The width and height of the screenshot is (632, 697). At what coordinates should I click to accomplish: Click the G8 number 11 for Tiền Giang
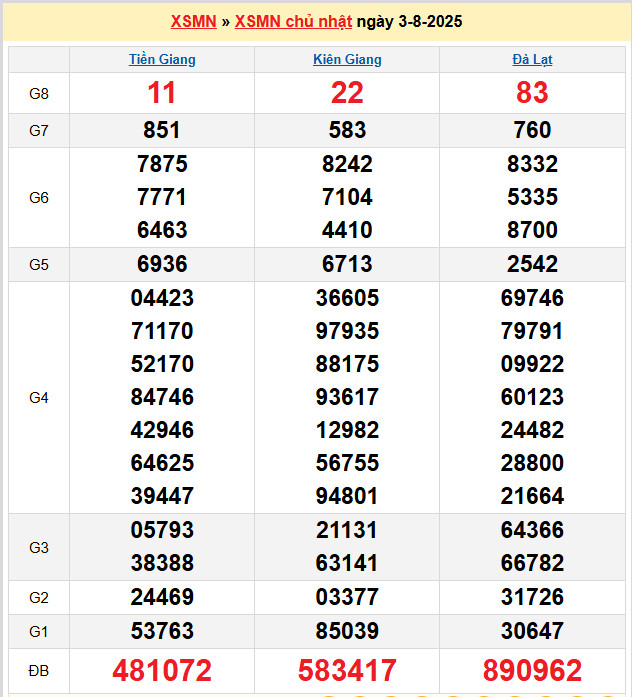[x=162, y=93]
